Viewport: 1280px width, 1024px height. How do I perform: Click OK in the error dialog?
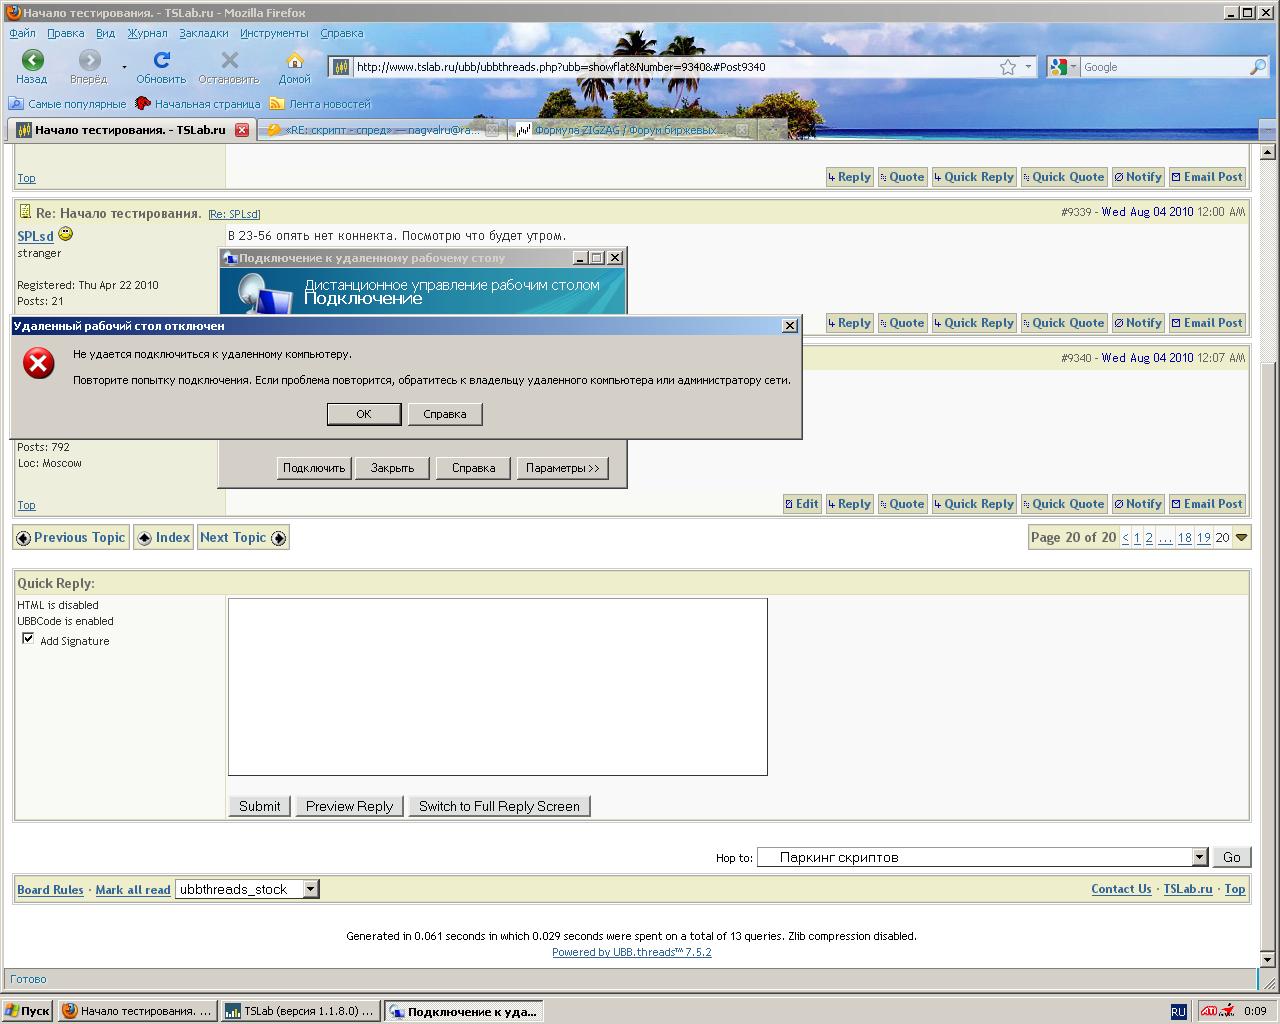[x=364, y=414]
